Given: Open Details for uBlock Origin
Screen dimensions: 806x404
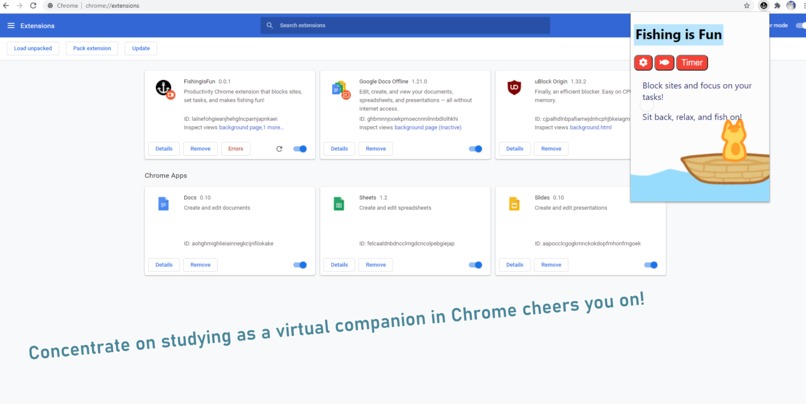Looking at the screenshot, I should coord(515,149).
